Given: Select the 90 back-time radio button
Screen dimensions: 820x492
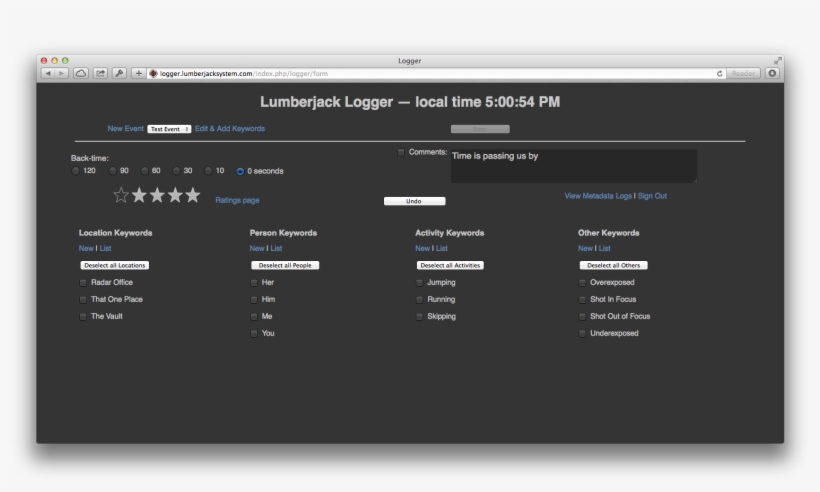Looking at the screenshot, I should click(x=112, y=171).
